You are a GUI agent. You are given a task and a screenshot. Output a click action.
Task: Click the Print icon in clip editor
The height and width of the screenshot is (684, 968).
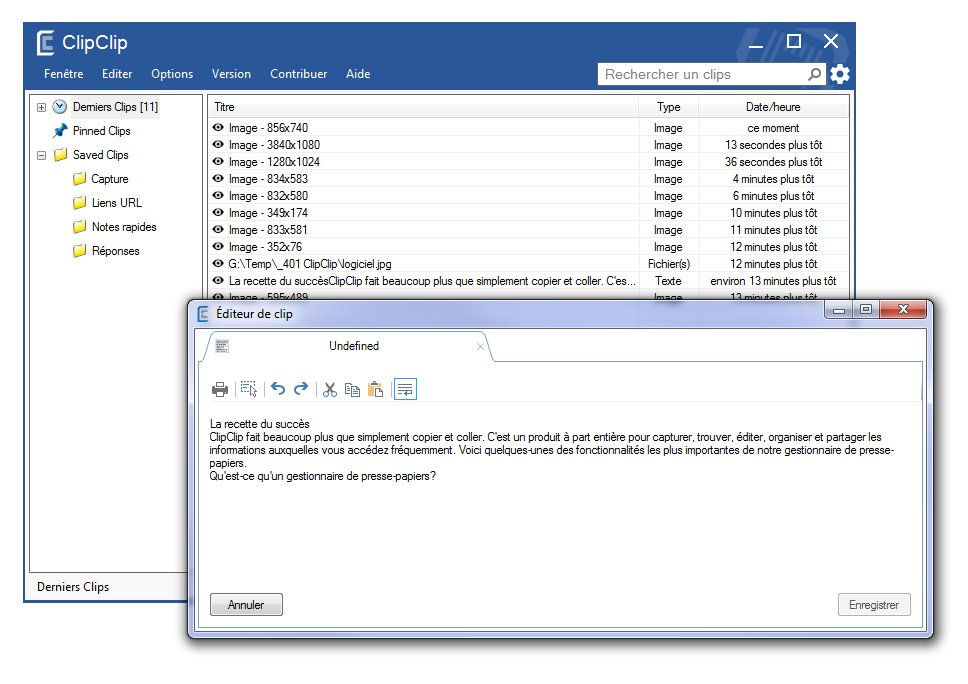(220, 390)
